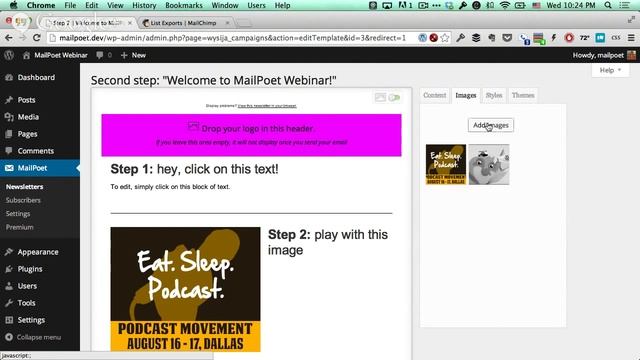Open the Premium submenu link
Image resolution: width=640 pixels, height=360 pixels.
(x=19, y=227)
